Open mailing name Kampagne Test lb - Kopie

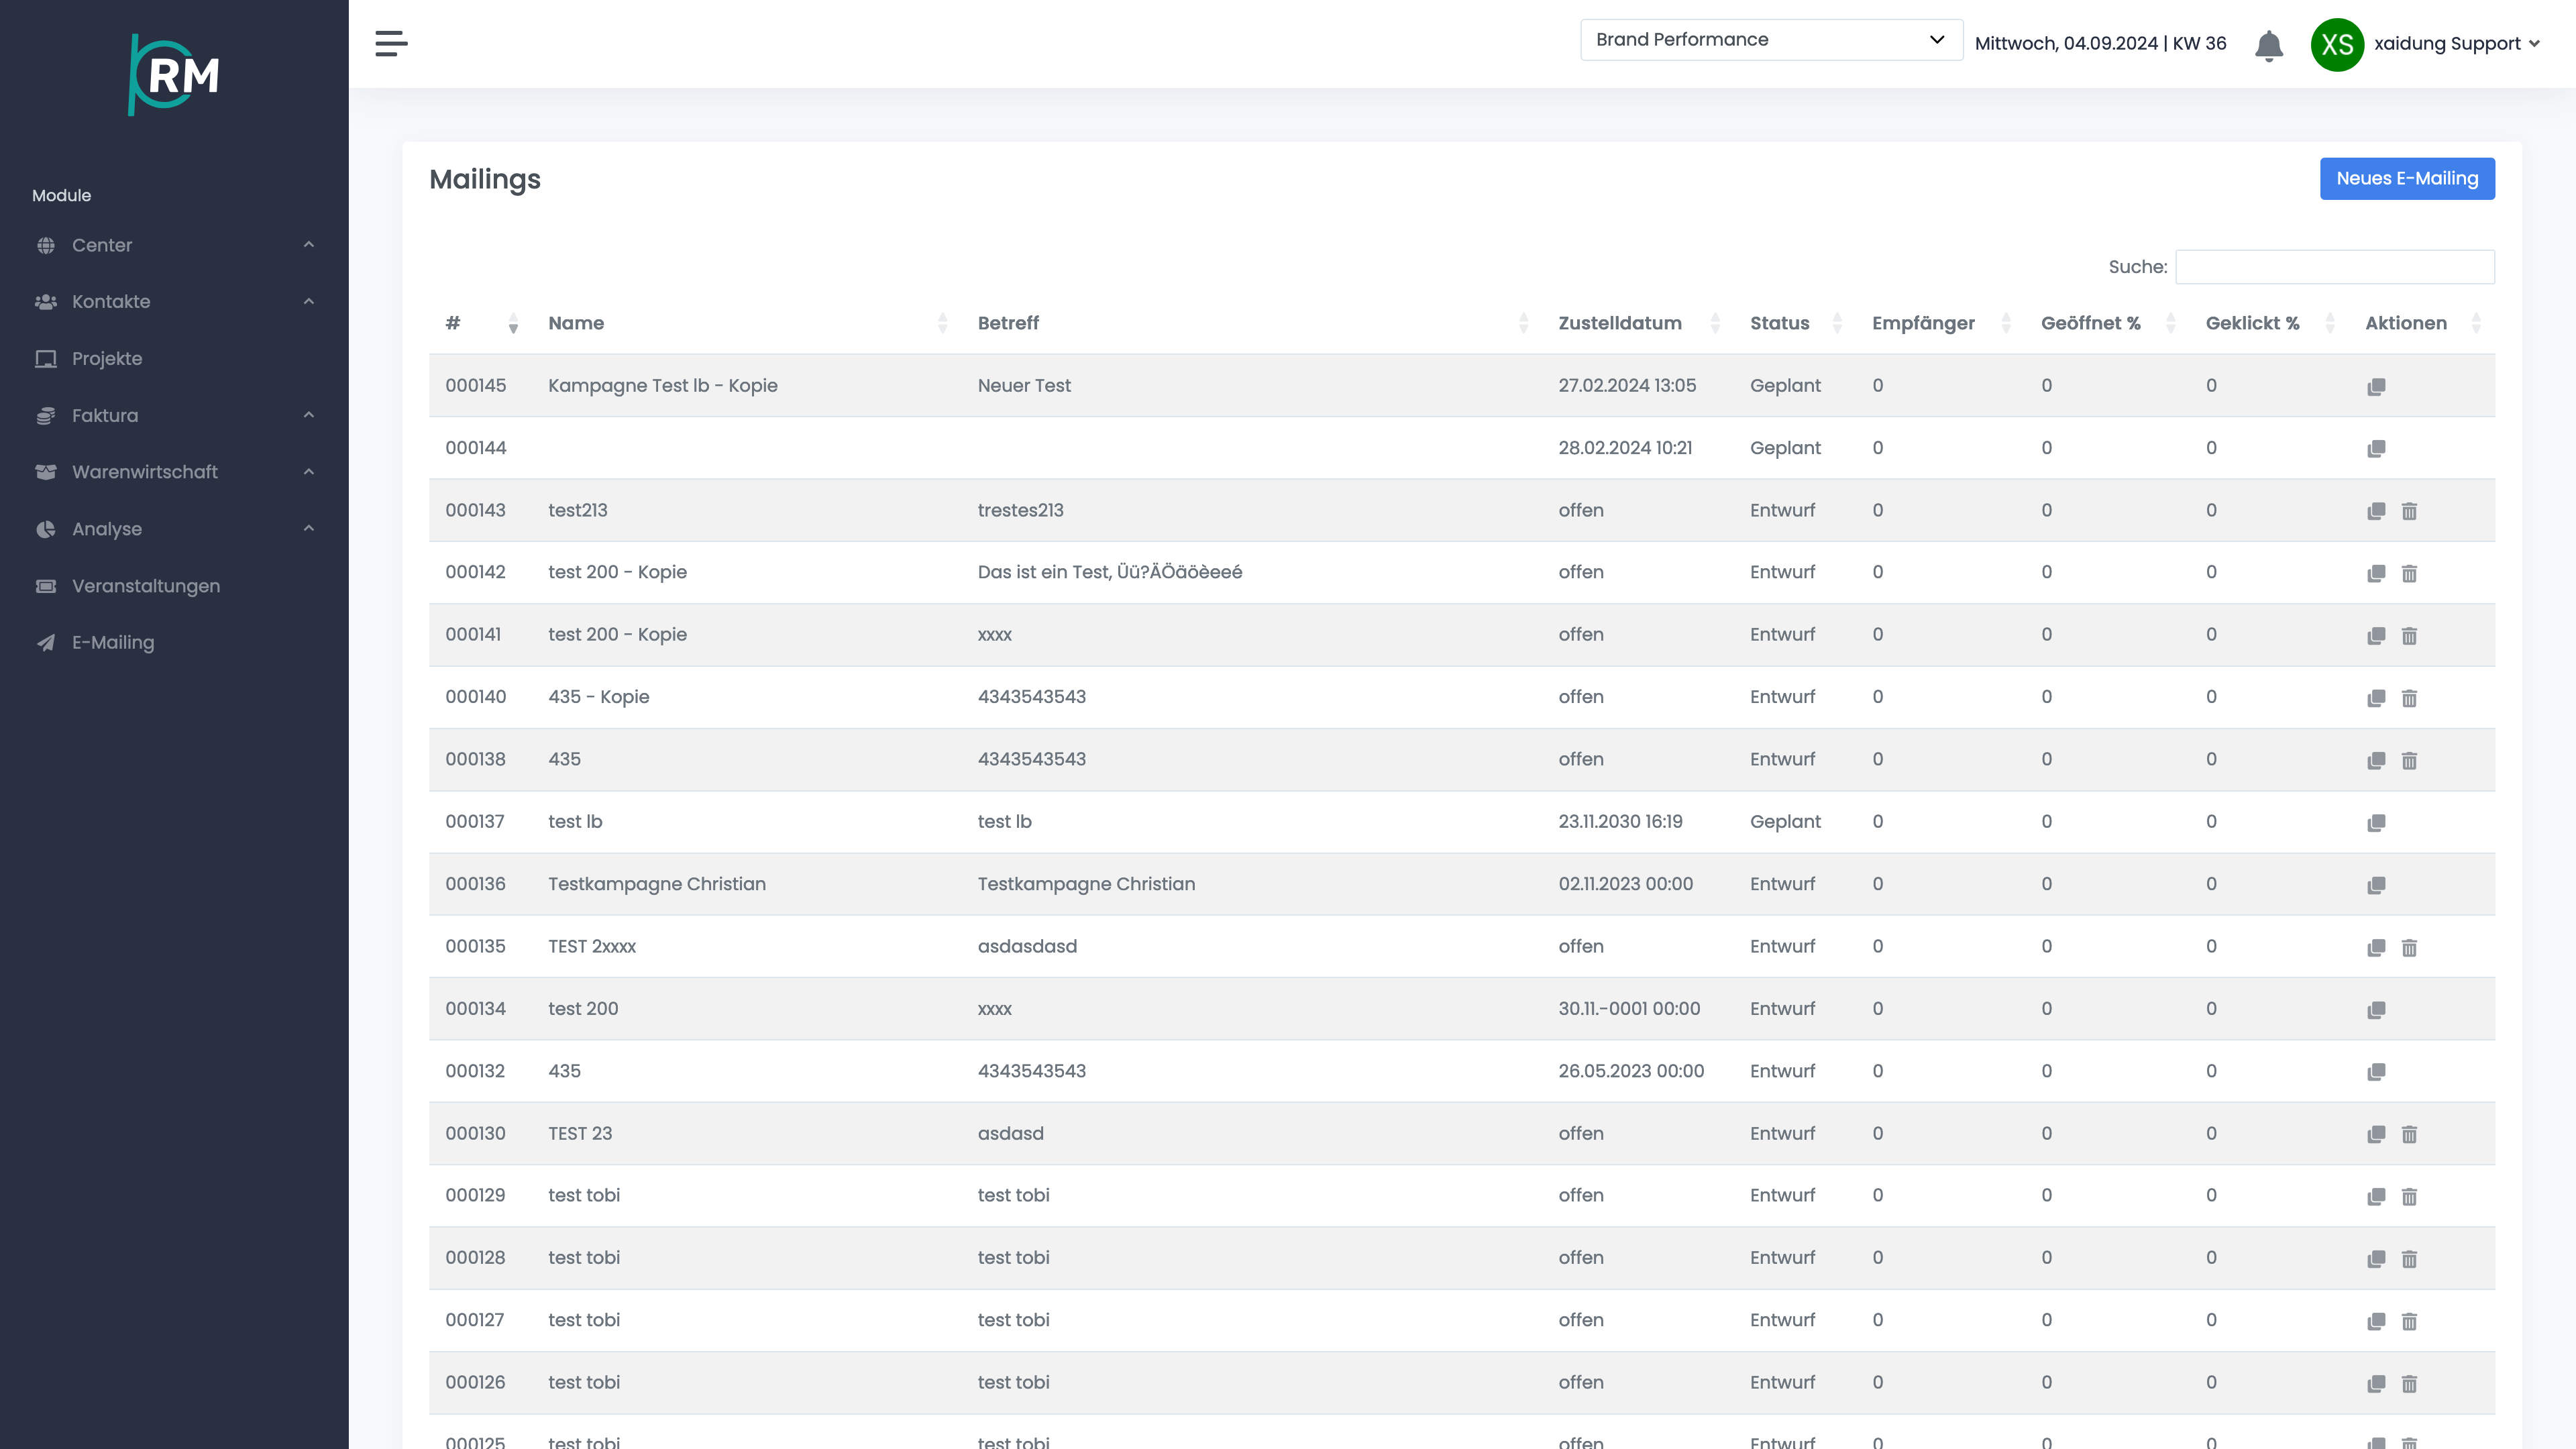click(662, 386)
